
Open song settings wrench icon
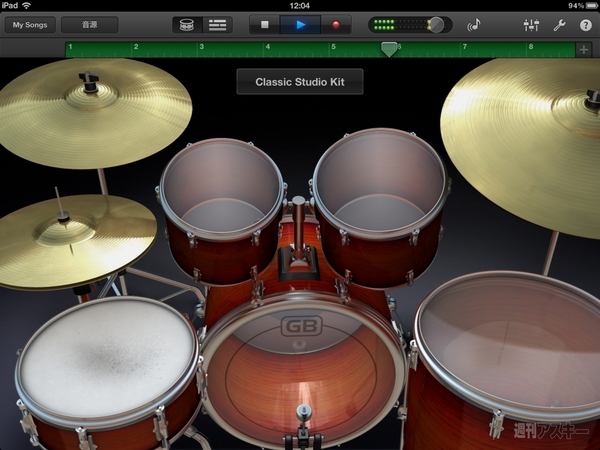[559, 25]
